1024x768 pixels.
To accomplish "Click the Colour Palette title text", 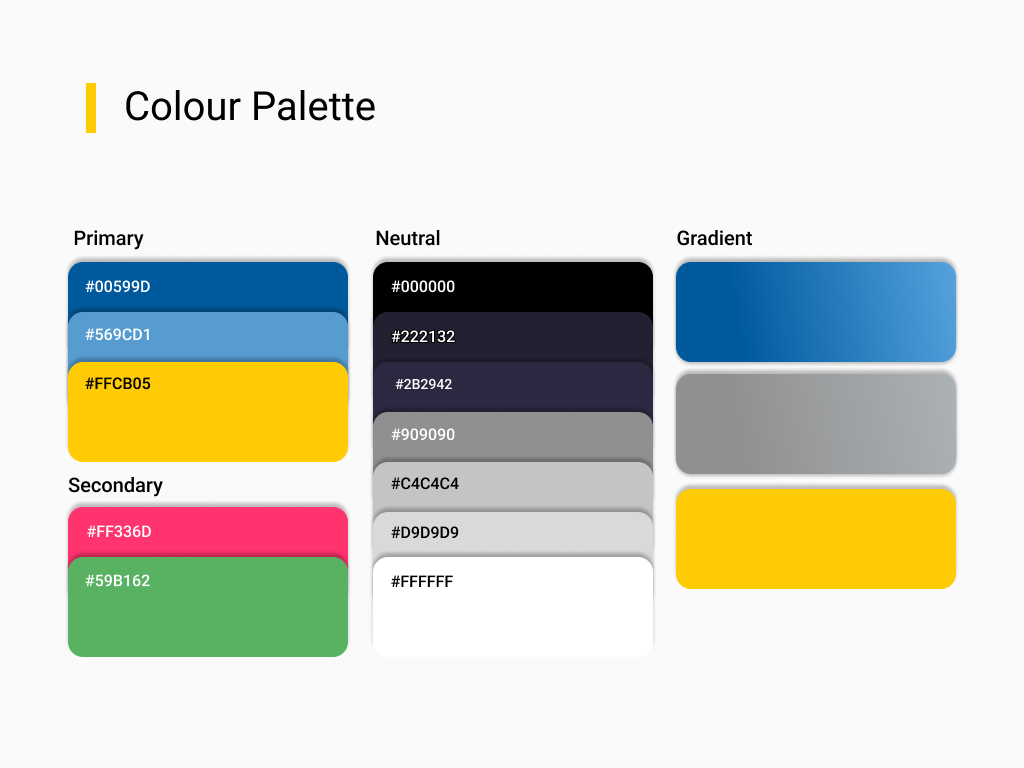I will tap(250, 106).
